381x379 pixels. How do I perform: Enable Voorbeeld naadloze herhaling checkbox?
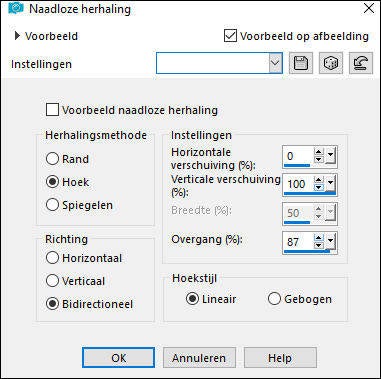click(x=52, y=110)
